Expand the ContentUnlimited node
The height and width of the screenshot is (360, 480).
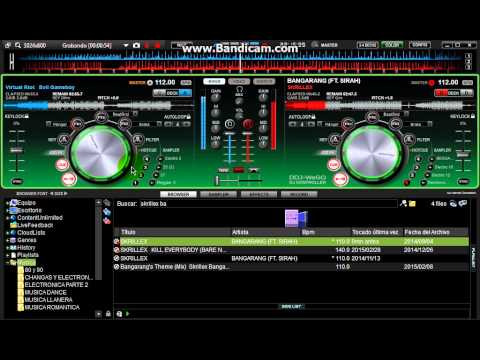click(7, 218)
